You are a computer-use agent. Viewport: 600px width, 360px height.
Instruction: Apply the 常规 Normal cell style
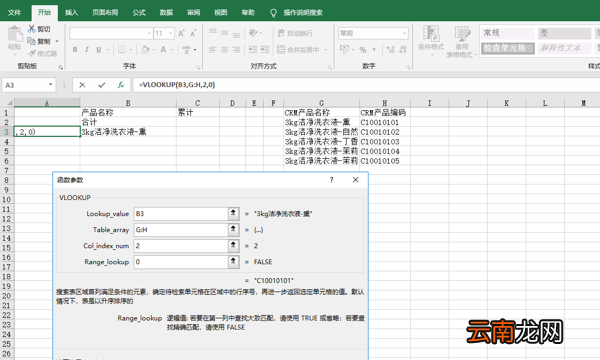click(x=507, y=33)
